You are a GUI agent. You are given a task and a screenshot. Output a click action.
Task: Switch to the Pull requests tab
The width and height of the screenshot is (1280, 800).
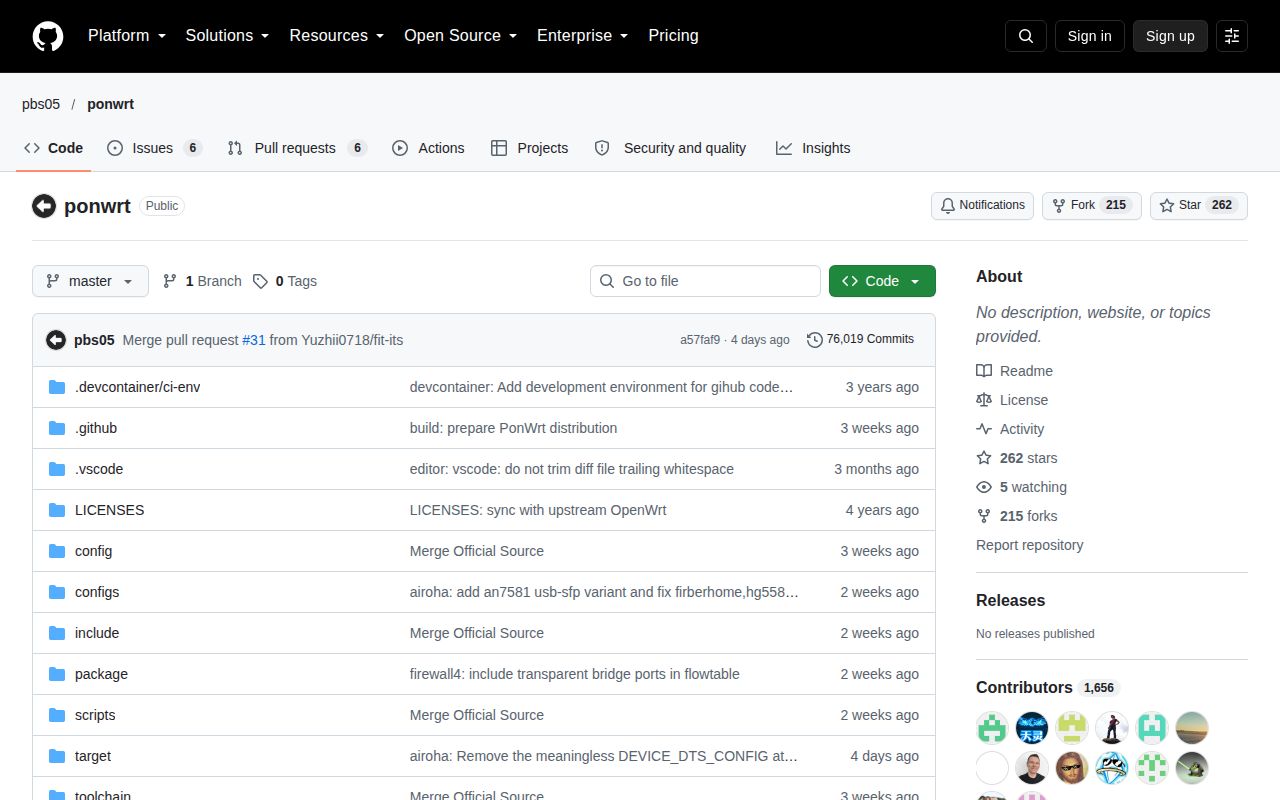click(x=297, y=148)
